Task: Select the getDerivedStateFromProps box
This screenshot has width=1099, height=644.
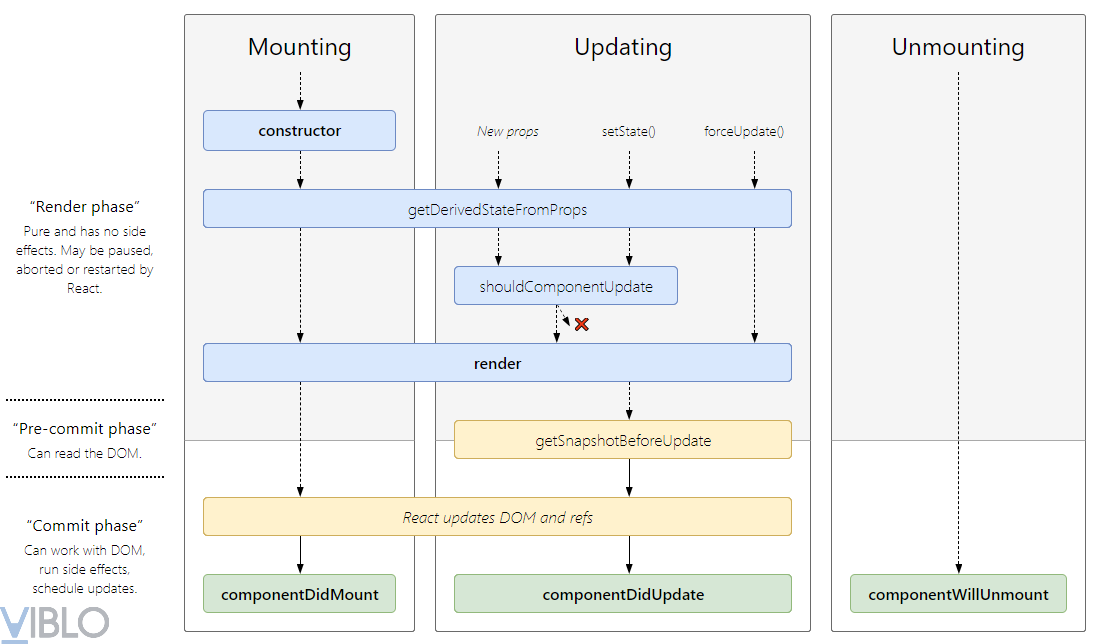Action: point(497,209)
